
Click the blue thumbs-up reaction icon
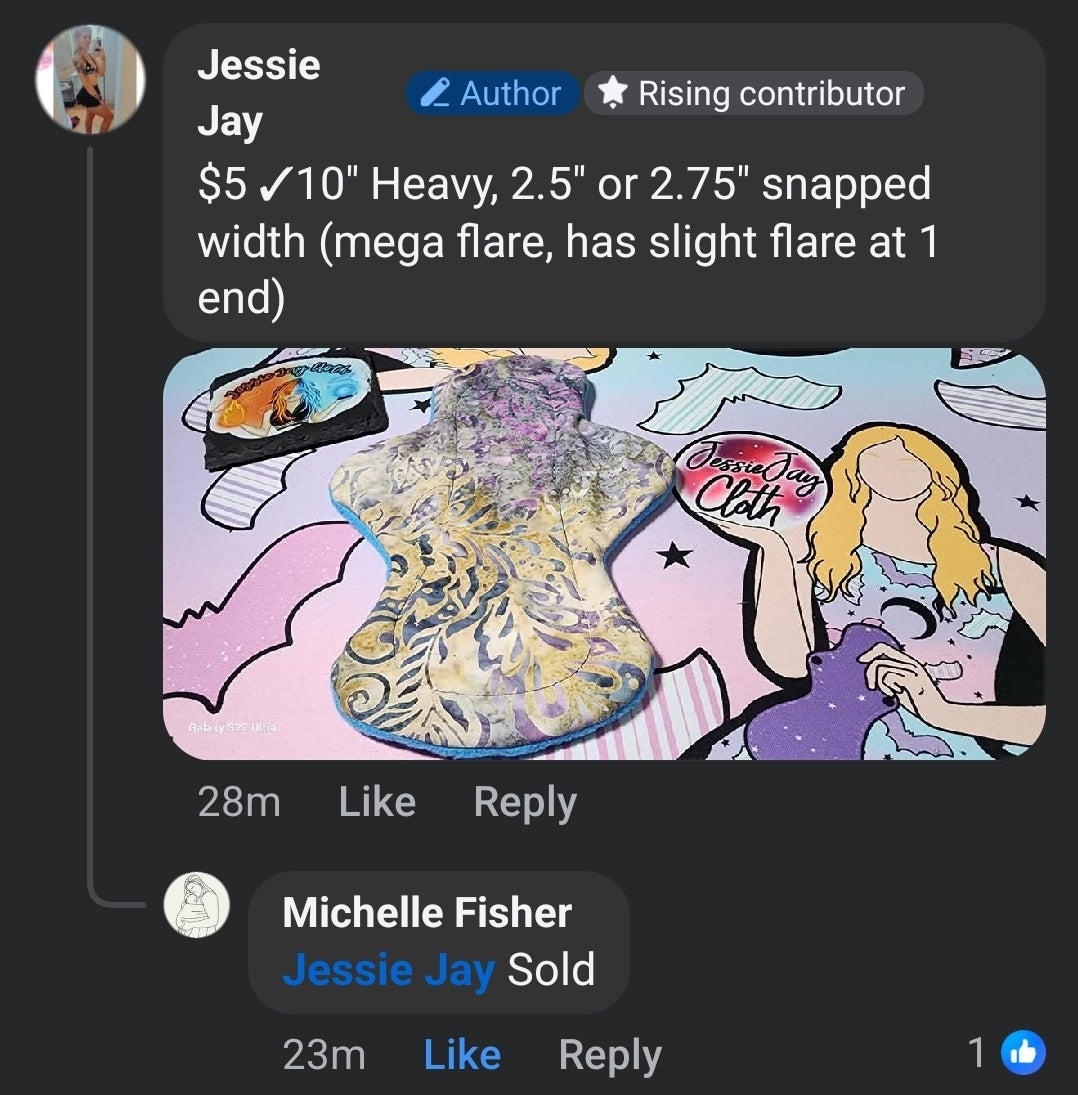(x=1022, y=1052)
